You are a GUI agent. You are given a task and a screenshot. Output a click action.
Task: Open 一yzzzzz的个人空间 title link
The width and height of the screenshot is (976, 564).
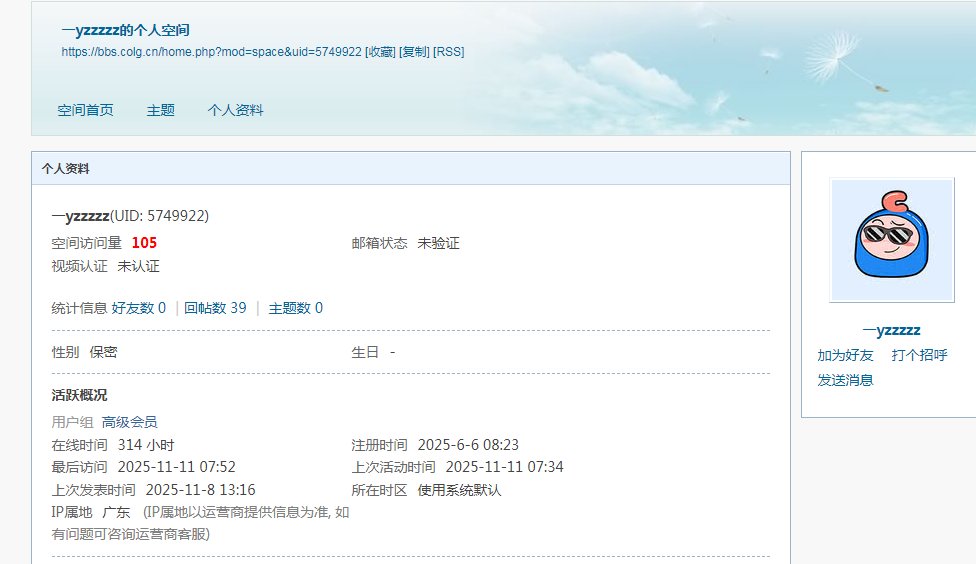pyautogui.click(x=125, y=30)
